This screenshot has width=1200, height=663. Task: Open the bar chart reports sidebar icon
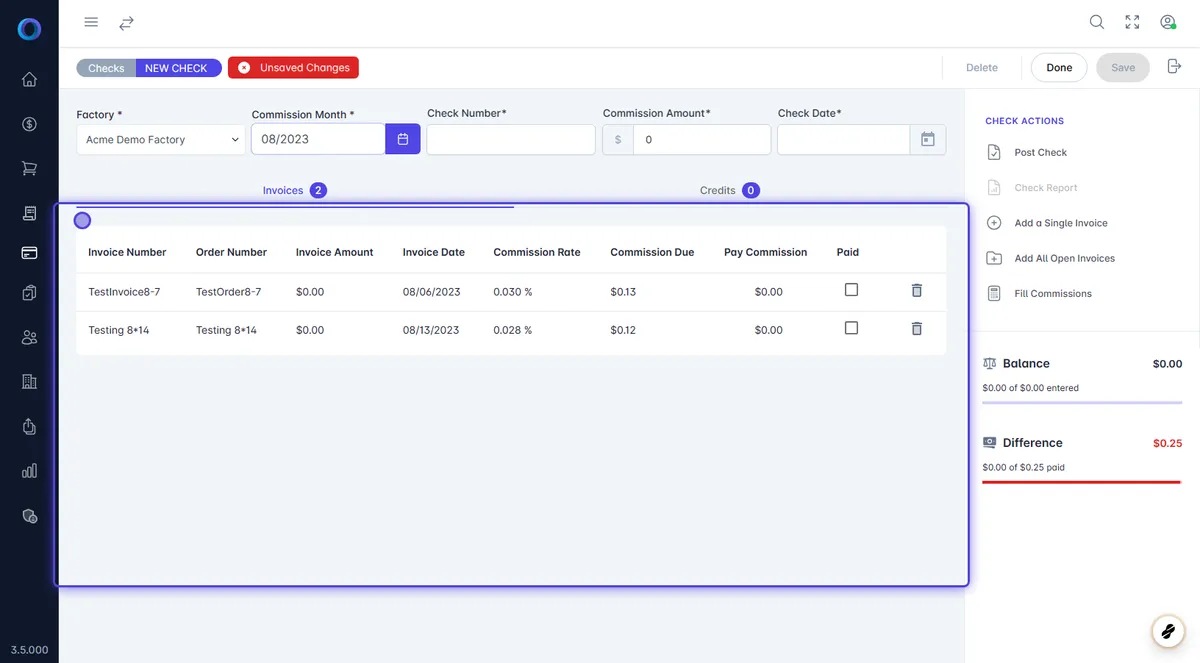tap(29, 471)
